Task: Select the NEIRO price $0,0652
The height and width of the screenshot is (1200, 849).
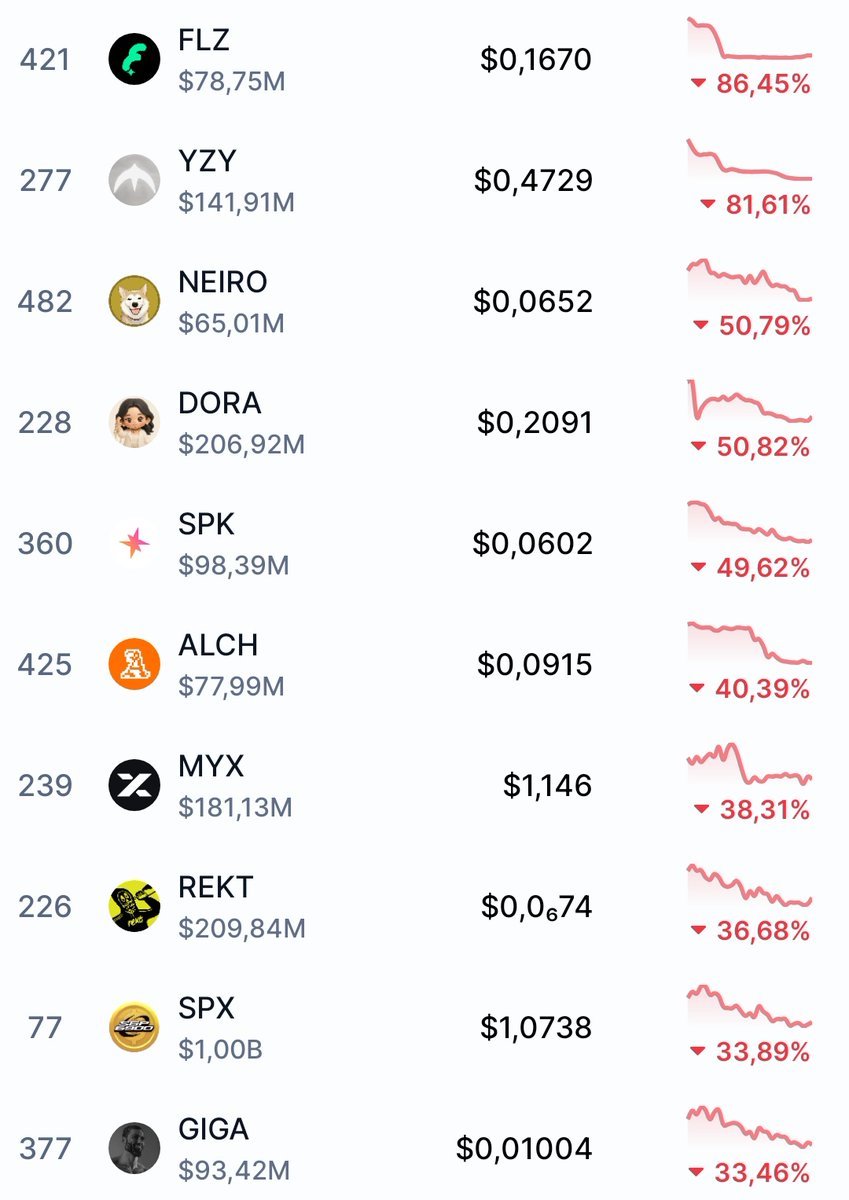Action: click(x=533, y=301)
